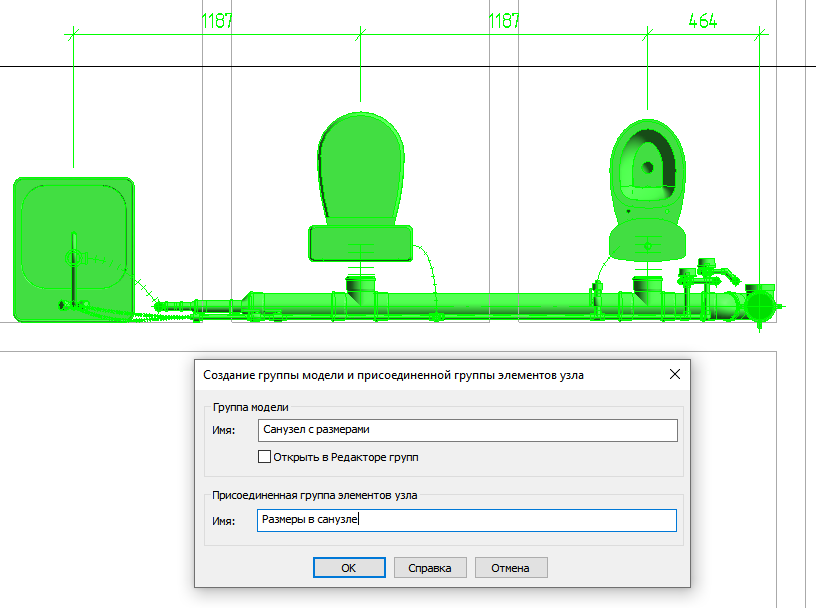Viewport: 816px width, 608px height.
Task: Select the left 1187 dimension text
Action: coord(216,21)
